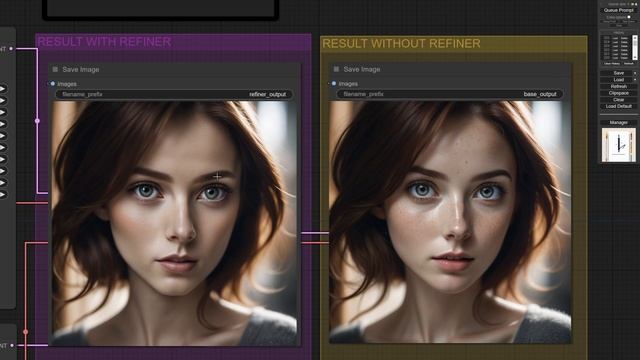640x360 pixels.
Task: Select the RESULT WITH REFINER group title
Action: (x=104, y=42)
